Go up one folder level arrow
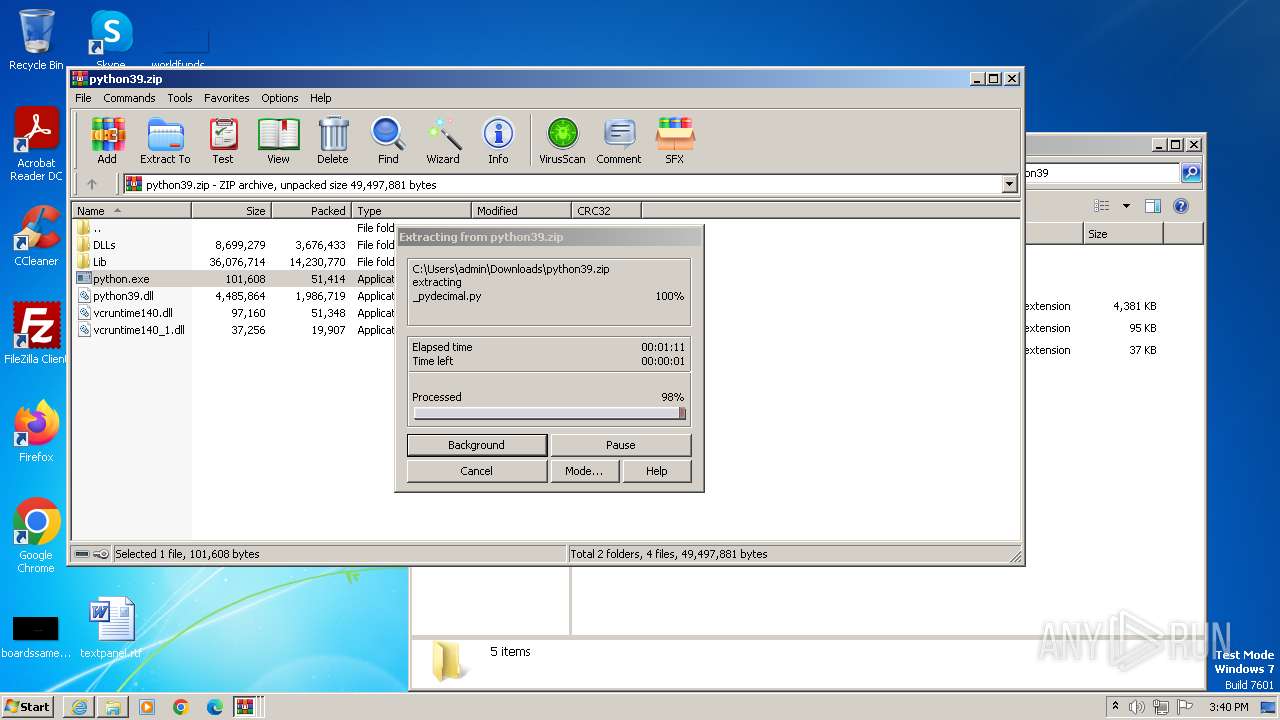The image size is (1280, 720). pos(92,184)
